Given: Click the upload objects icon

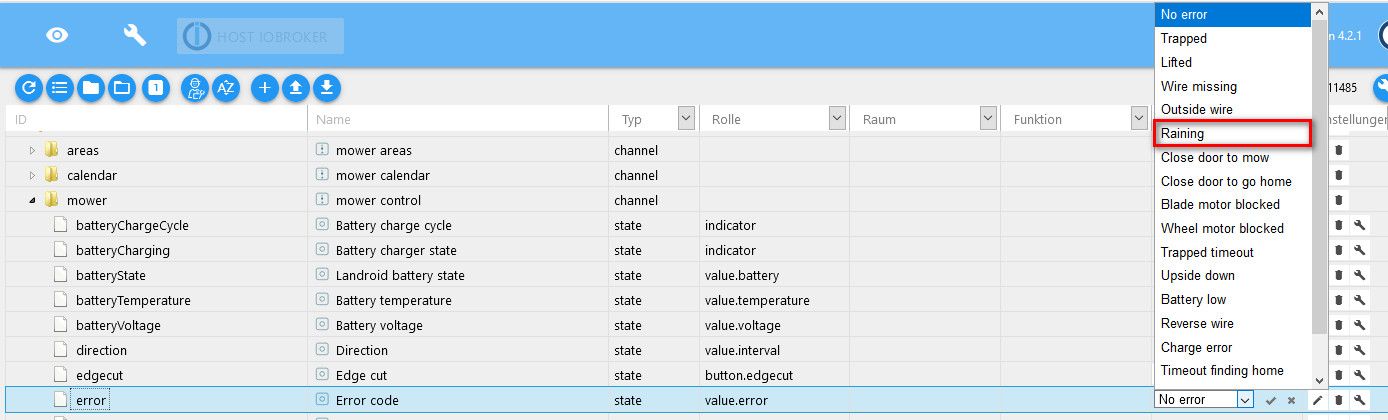Looking at the screenshot, I should click(295, 88).
